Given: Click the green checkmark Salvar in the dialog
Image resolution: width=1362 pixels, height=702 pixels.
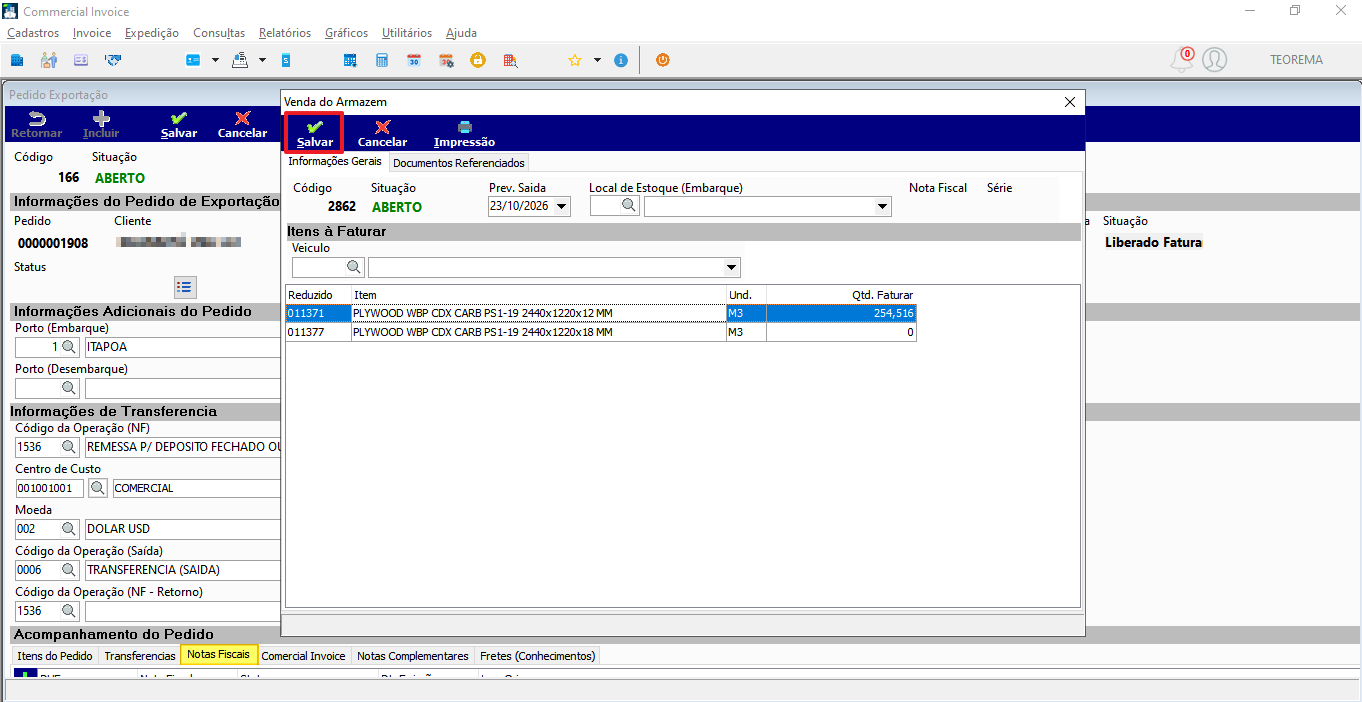Looking at the screenshot, I should tap(315, 133).
